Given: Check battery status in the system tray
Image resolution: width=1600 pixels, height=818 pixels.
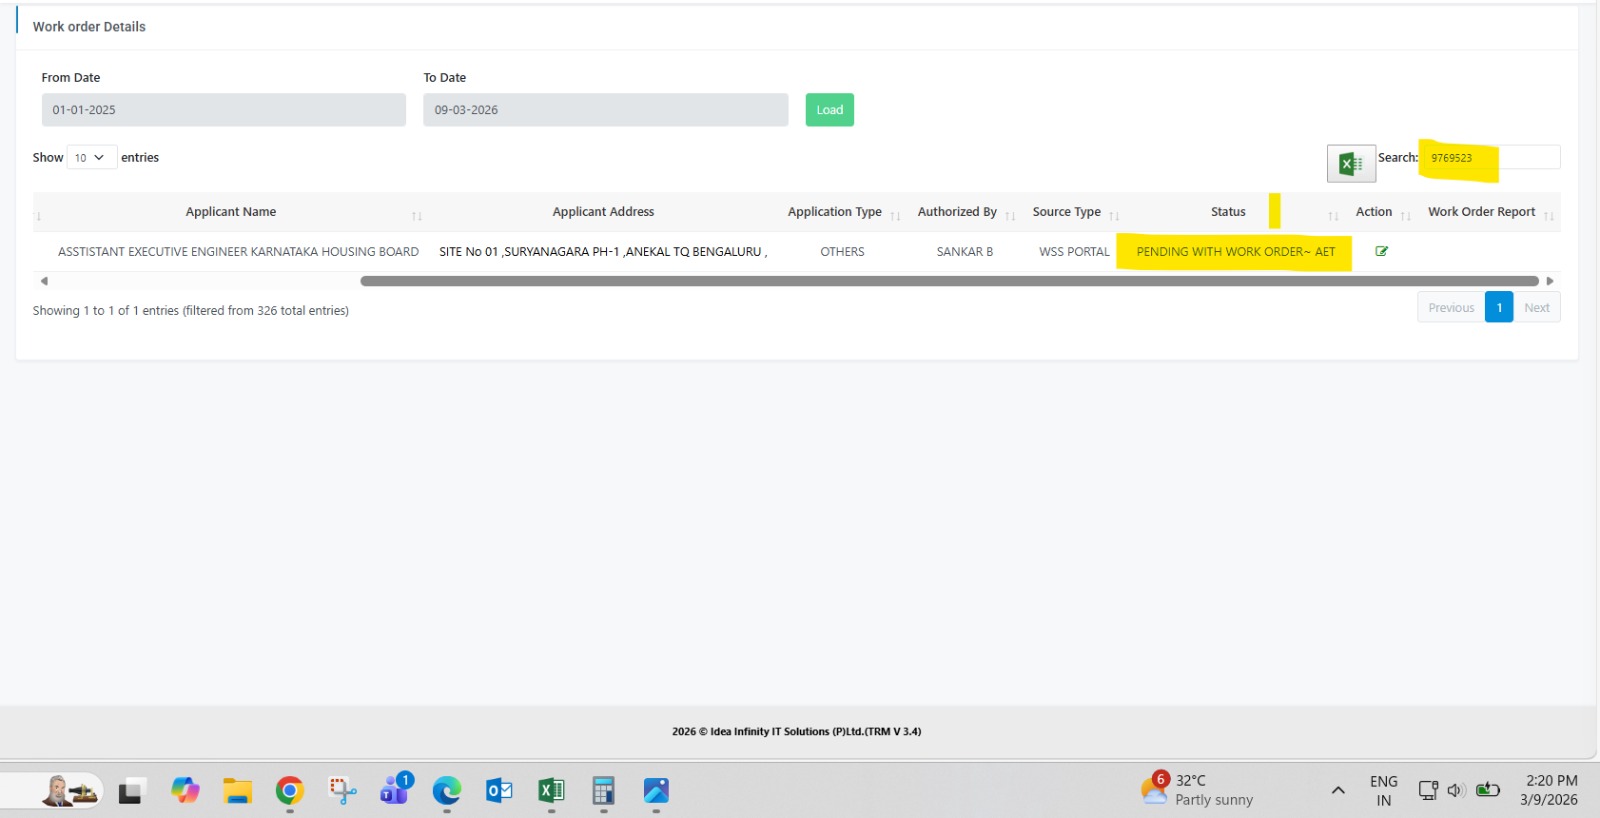Looking at the screenshot, I should 1488,790.
